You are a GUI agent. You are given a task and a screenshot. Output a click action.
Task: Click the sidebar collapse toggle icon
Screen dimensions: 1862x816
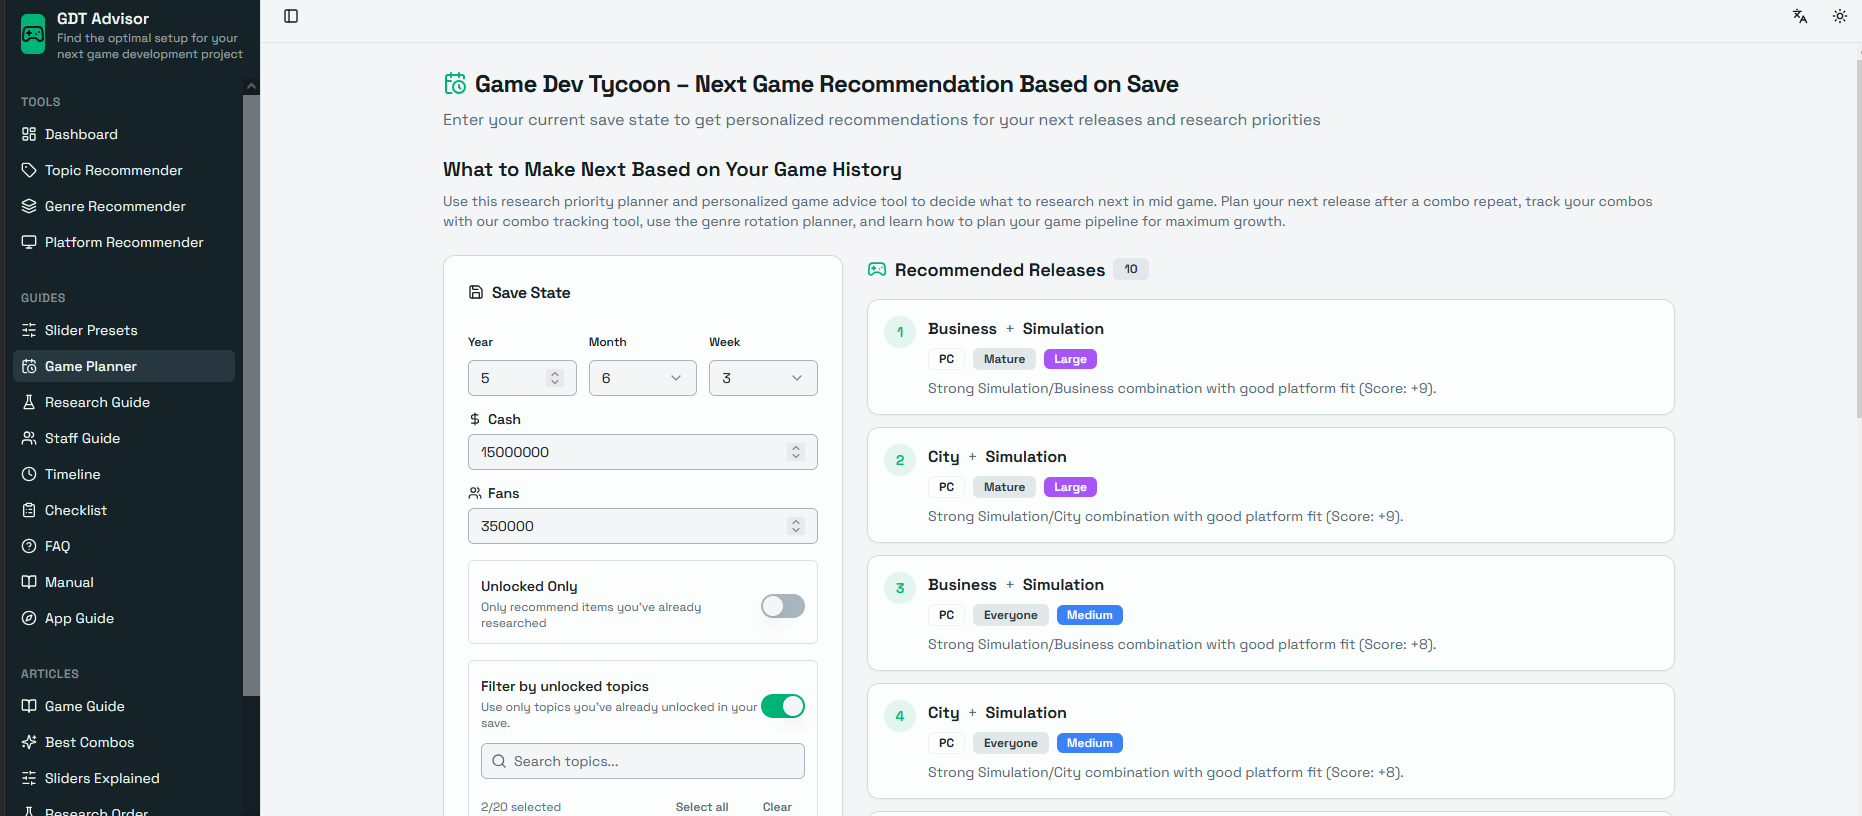tap(291, 16)
